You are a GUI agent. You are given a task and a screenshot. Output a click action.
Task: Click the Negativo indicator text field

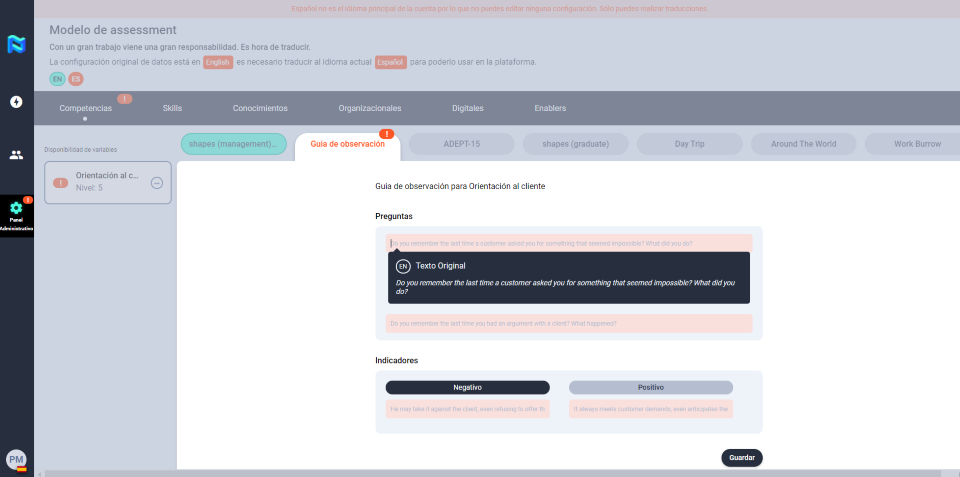(467, 409)
